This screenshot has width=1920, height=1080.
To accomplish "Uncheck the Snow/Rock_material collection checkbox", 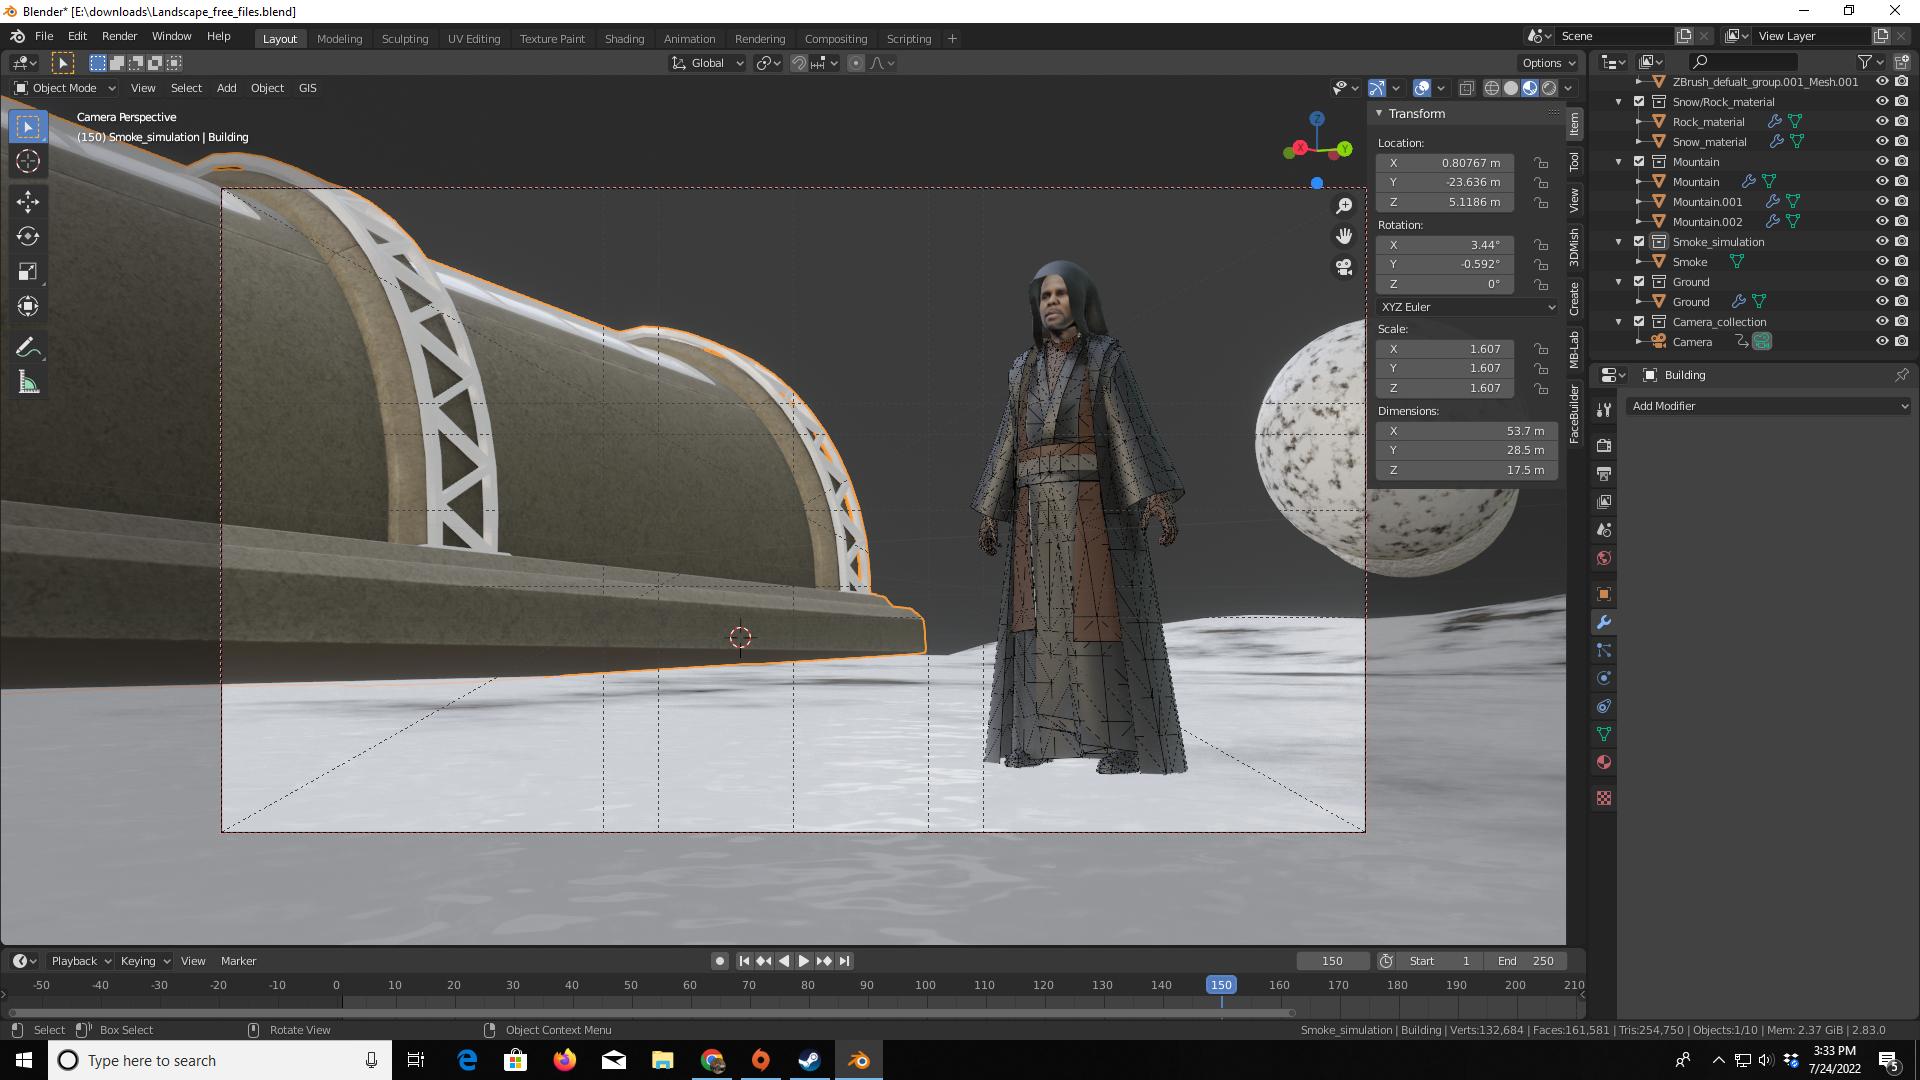I will [x=1639, y=102].
